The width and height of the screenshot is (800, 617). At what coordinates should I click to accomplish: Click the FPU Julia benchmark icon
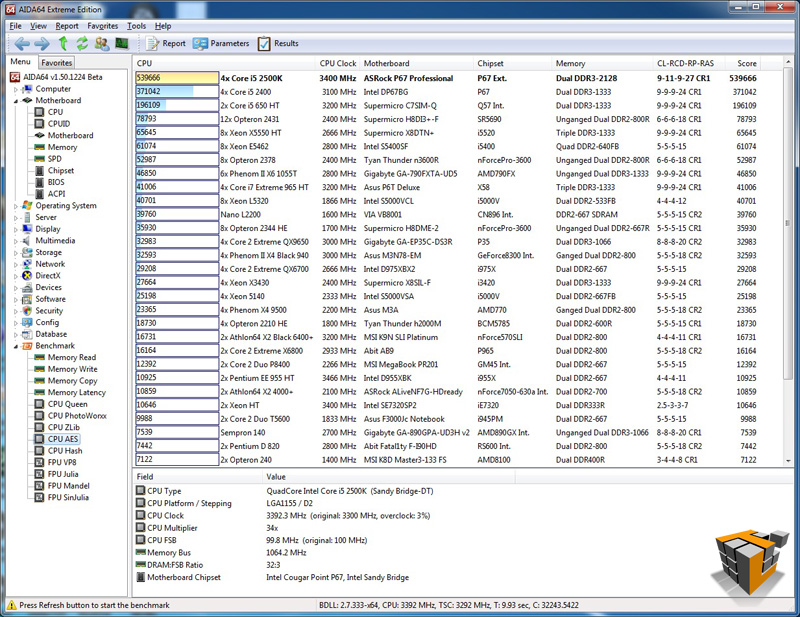coord(39,474)
